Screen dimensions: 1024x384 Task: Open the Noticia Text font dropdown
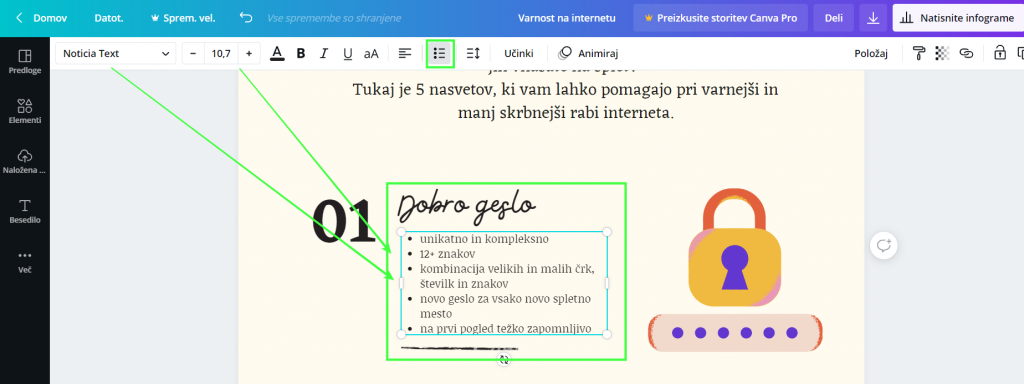coord(116,54)
